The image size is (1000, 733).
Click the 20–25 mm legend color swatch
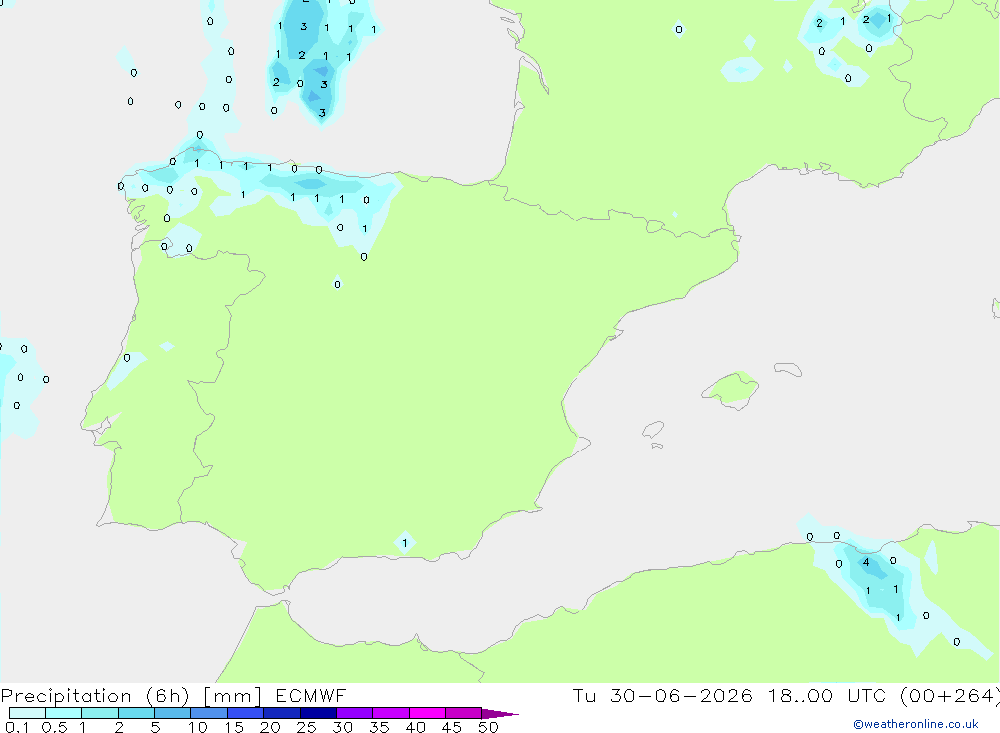281,713
